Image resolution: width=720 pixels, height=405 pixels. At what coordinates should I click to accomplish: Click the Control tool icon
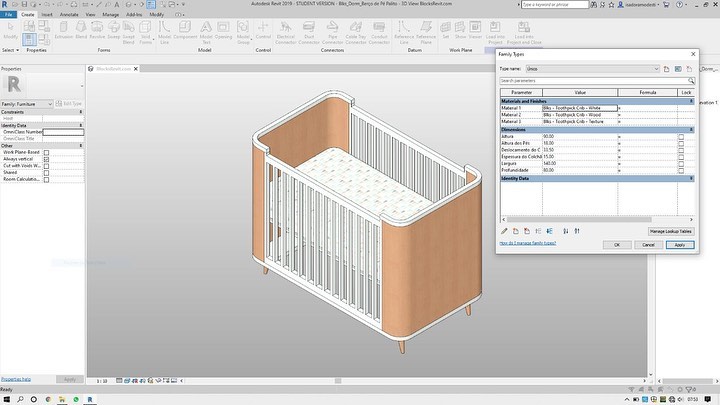pyautogui.click(x=263, y=30)
